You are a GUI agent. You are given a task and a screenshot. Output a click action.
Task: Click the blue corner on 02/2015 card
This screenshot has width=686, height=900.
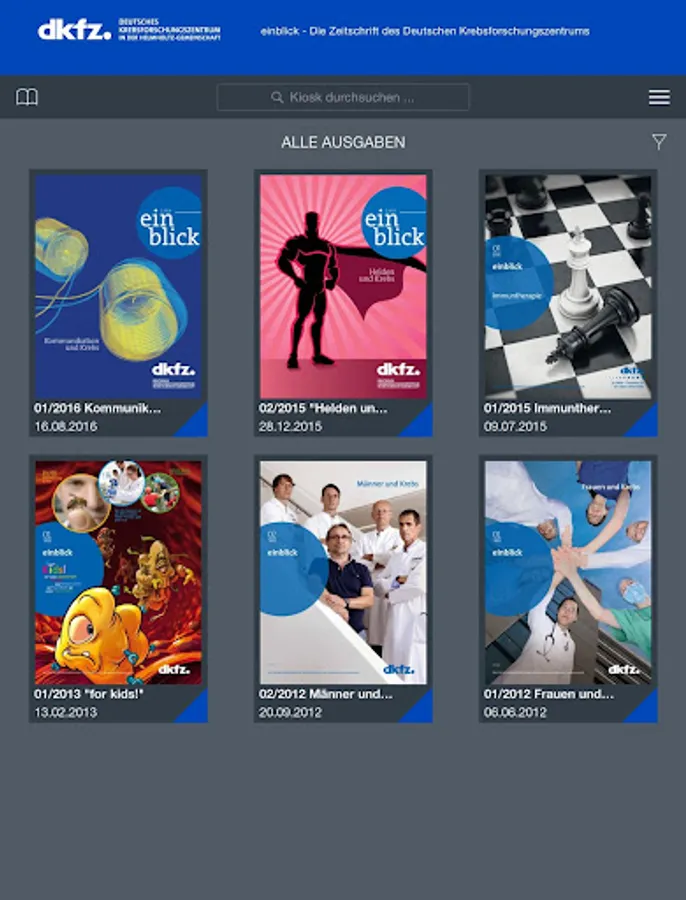click(x=421, y=425)
